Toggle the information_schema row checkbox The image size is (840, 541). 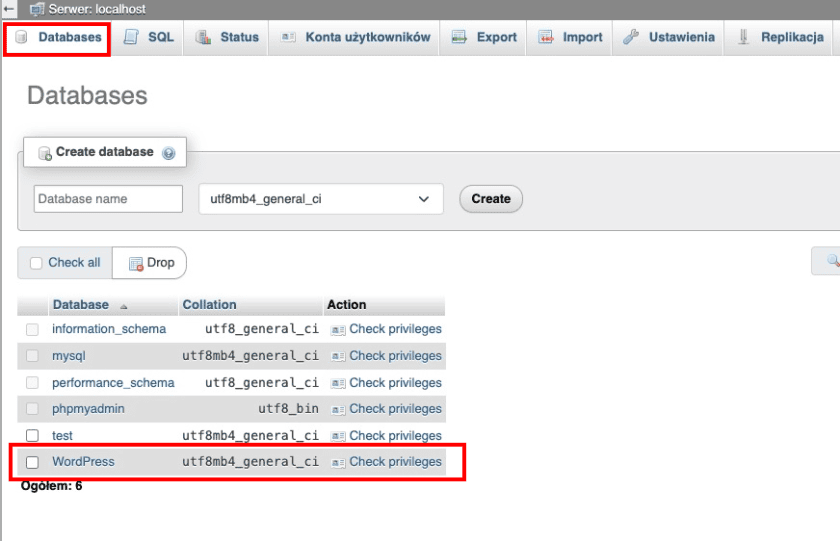coord(32,329)
